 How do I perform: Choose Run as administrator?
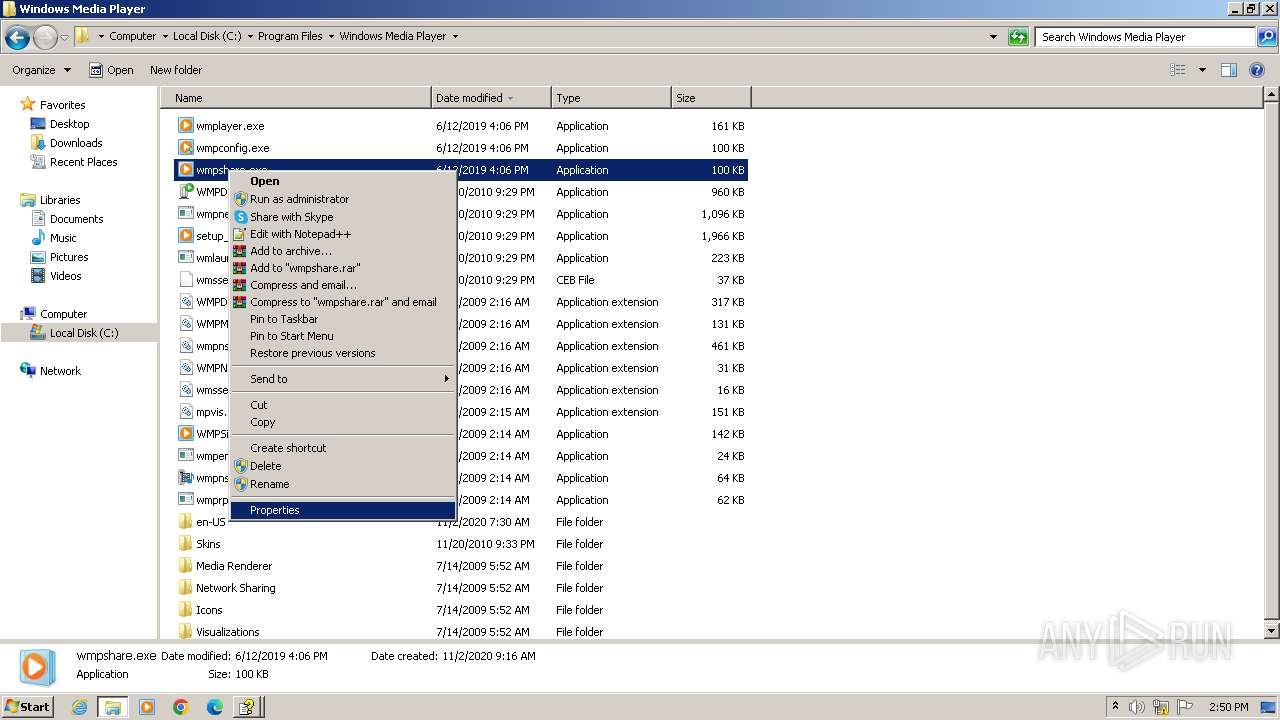(x=343, y=199)
